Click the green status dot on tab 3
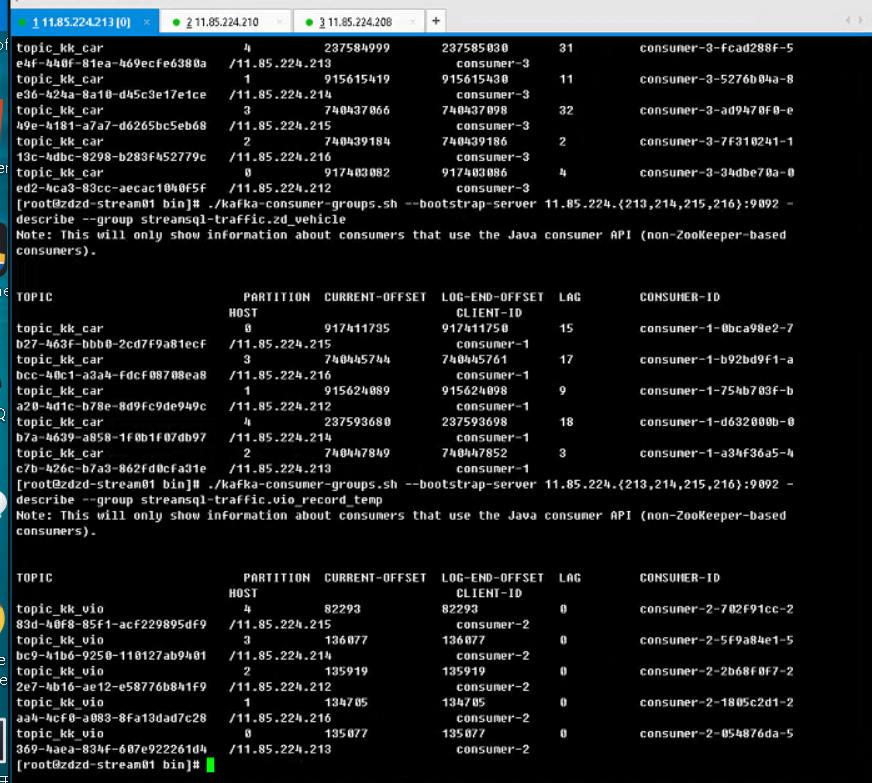The height and width of the screenshot is (783, 872). pyautogui.click(x=310, y=21)
